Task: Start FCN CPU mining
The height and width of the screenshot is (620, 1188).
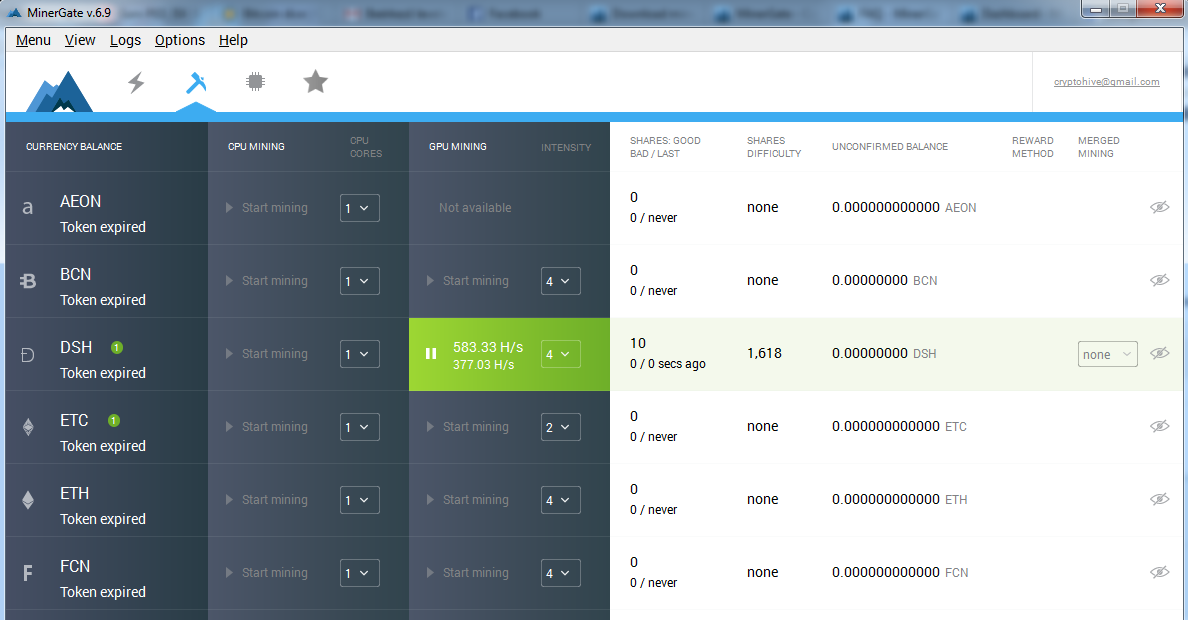Action: point(267,573)
